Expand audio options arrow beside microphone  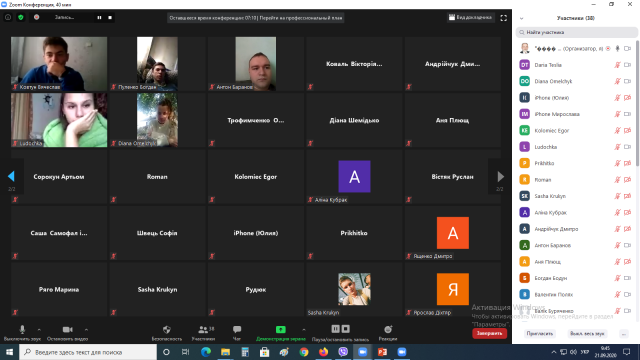coord(39,329)
